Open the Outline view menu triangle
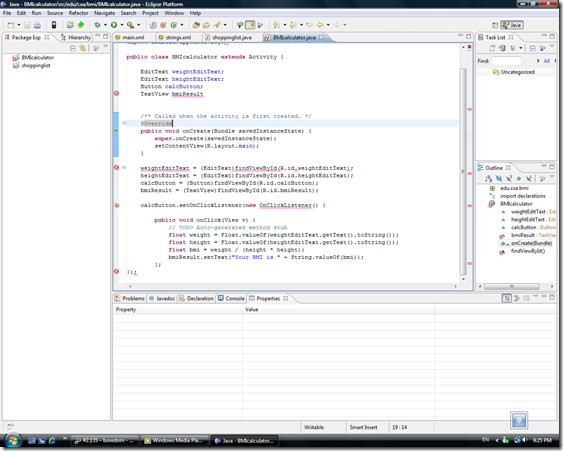 [x=552, y=177]
